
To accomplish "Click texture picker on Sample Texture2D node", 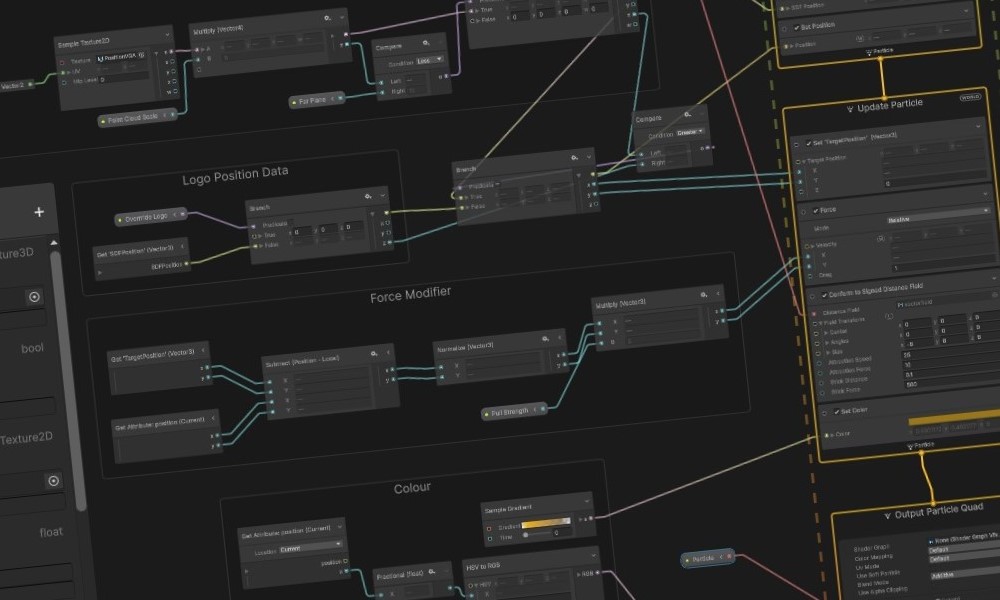I will pyautogui.click(x=142, y=55).
